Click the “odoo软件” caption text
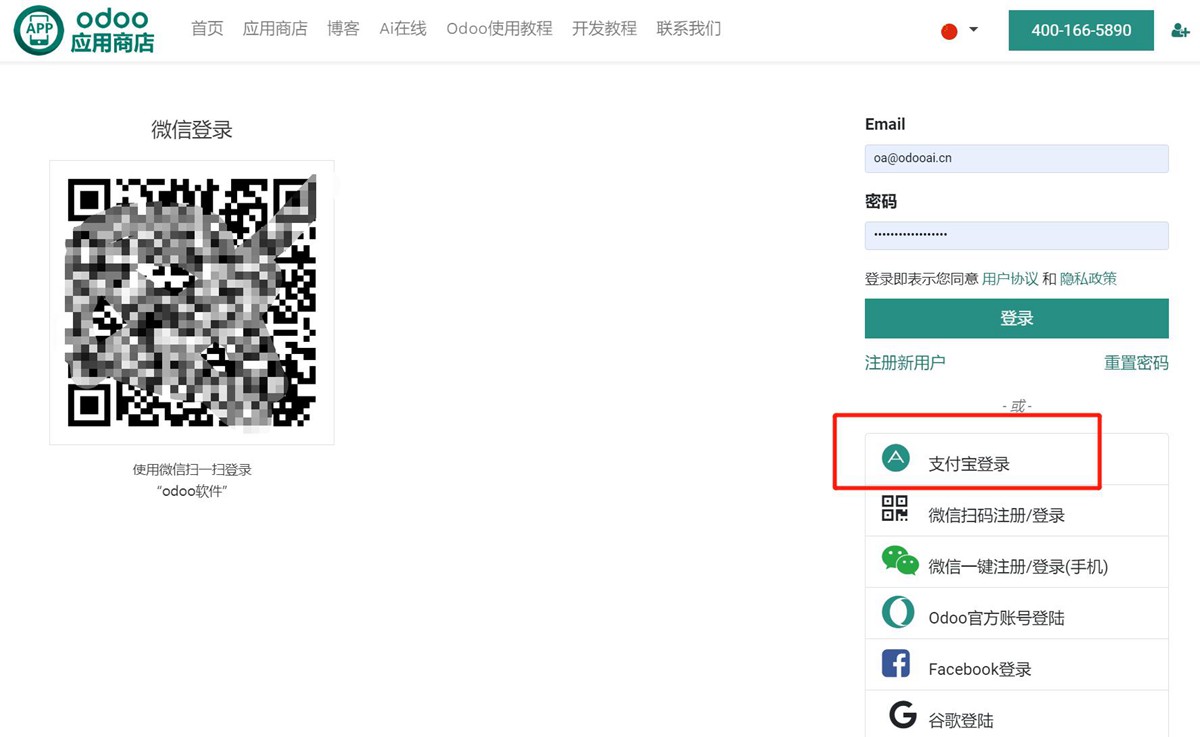Screen dimensions: 1200x737 pyautogui.click(x=192, y=490)
